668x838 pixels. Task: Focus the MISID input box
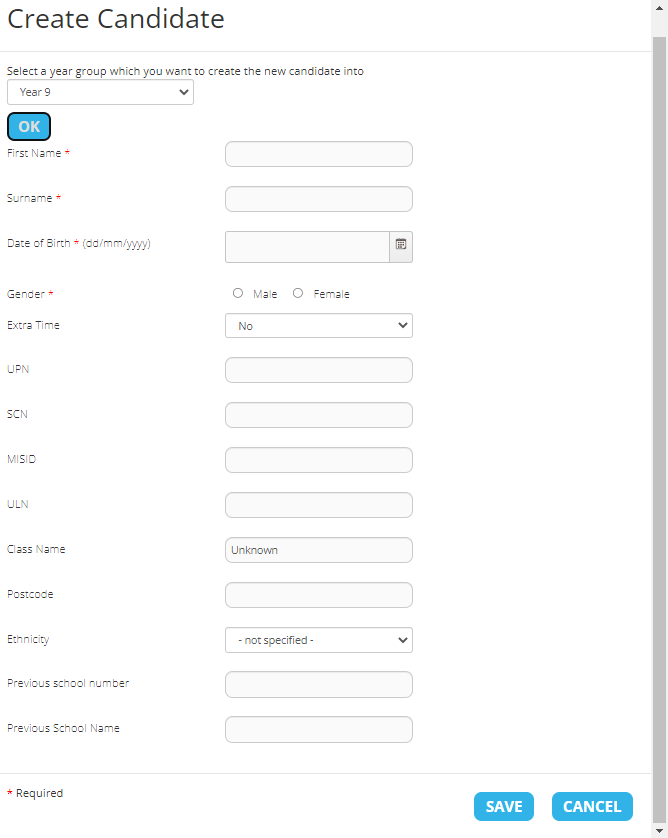tap(319, 460)
